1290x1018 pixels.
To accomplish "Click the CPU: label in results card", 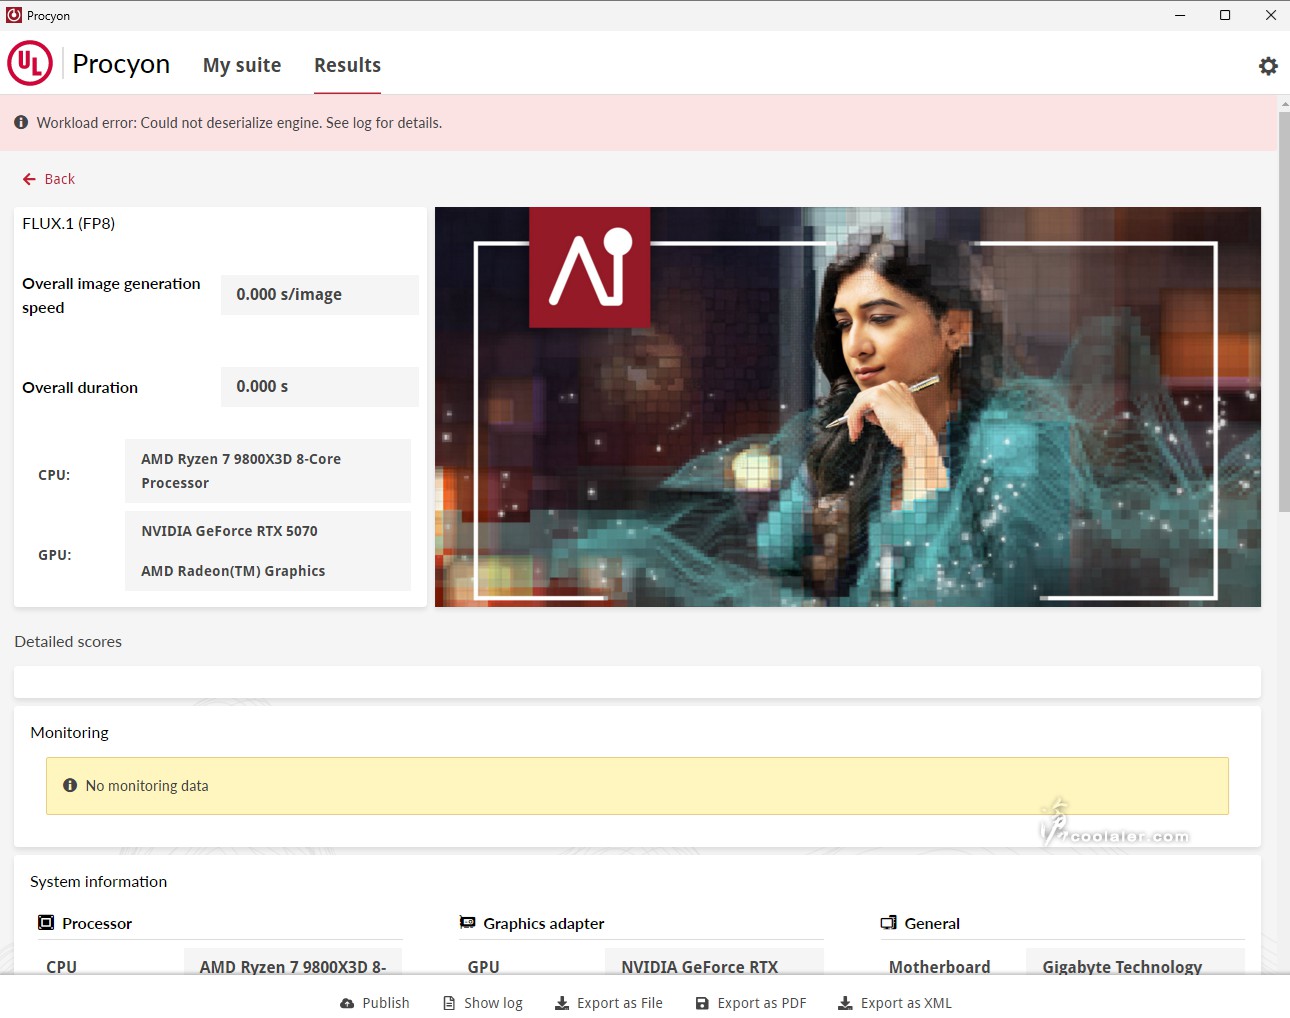I will coord(54,475).
